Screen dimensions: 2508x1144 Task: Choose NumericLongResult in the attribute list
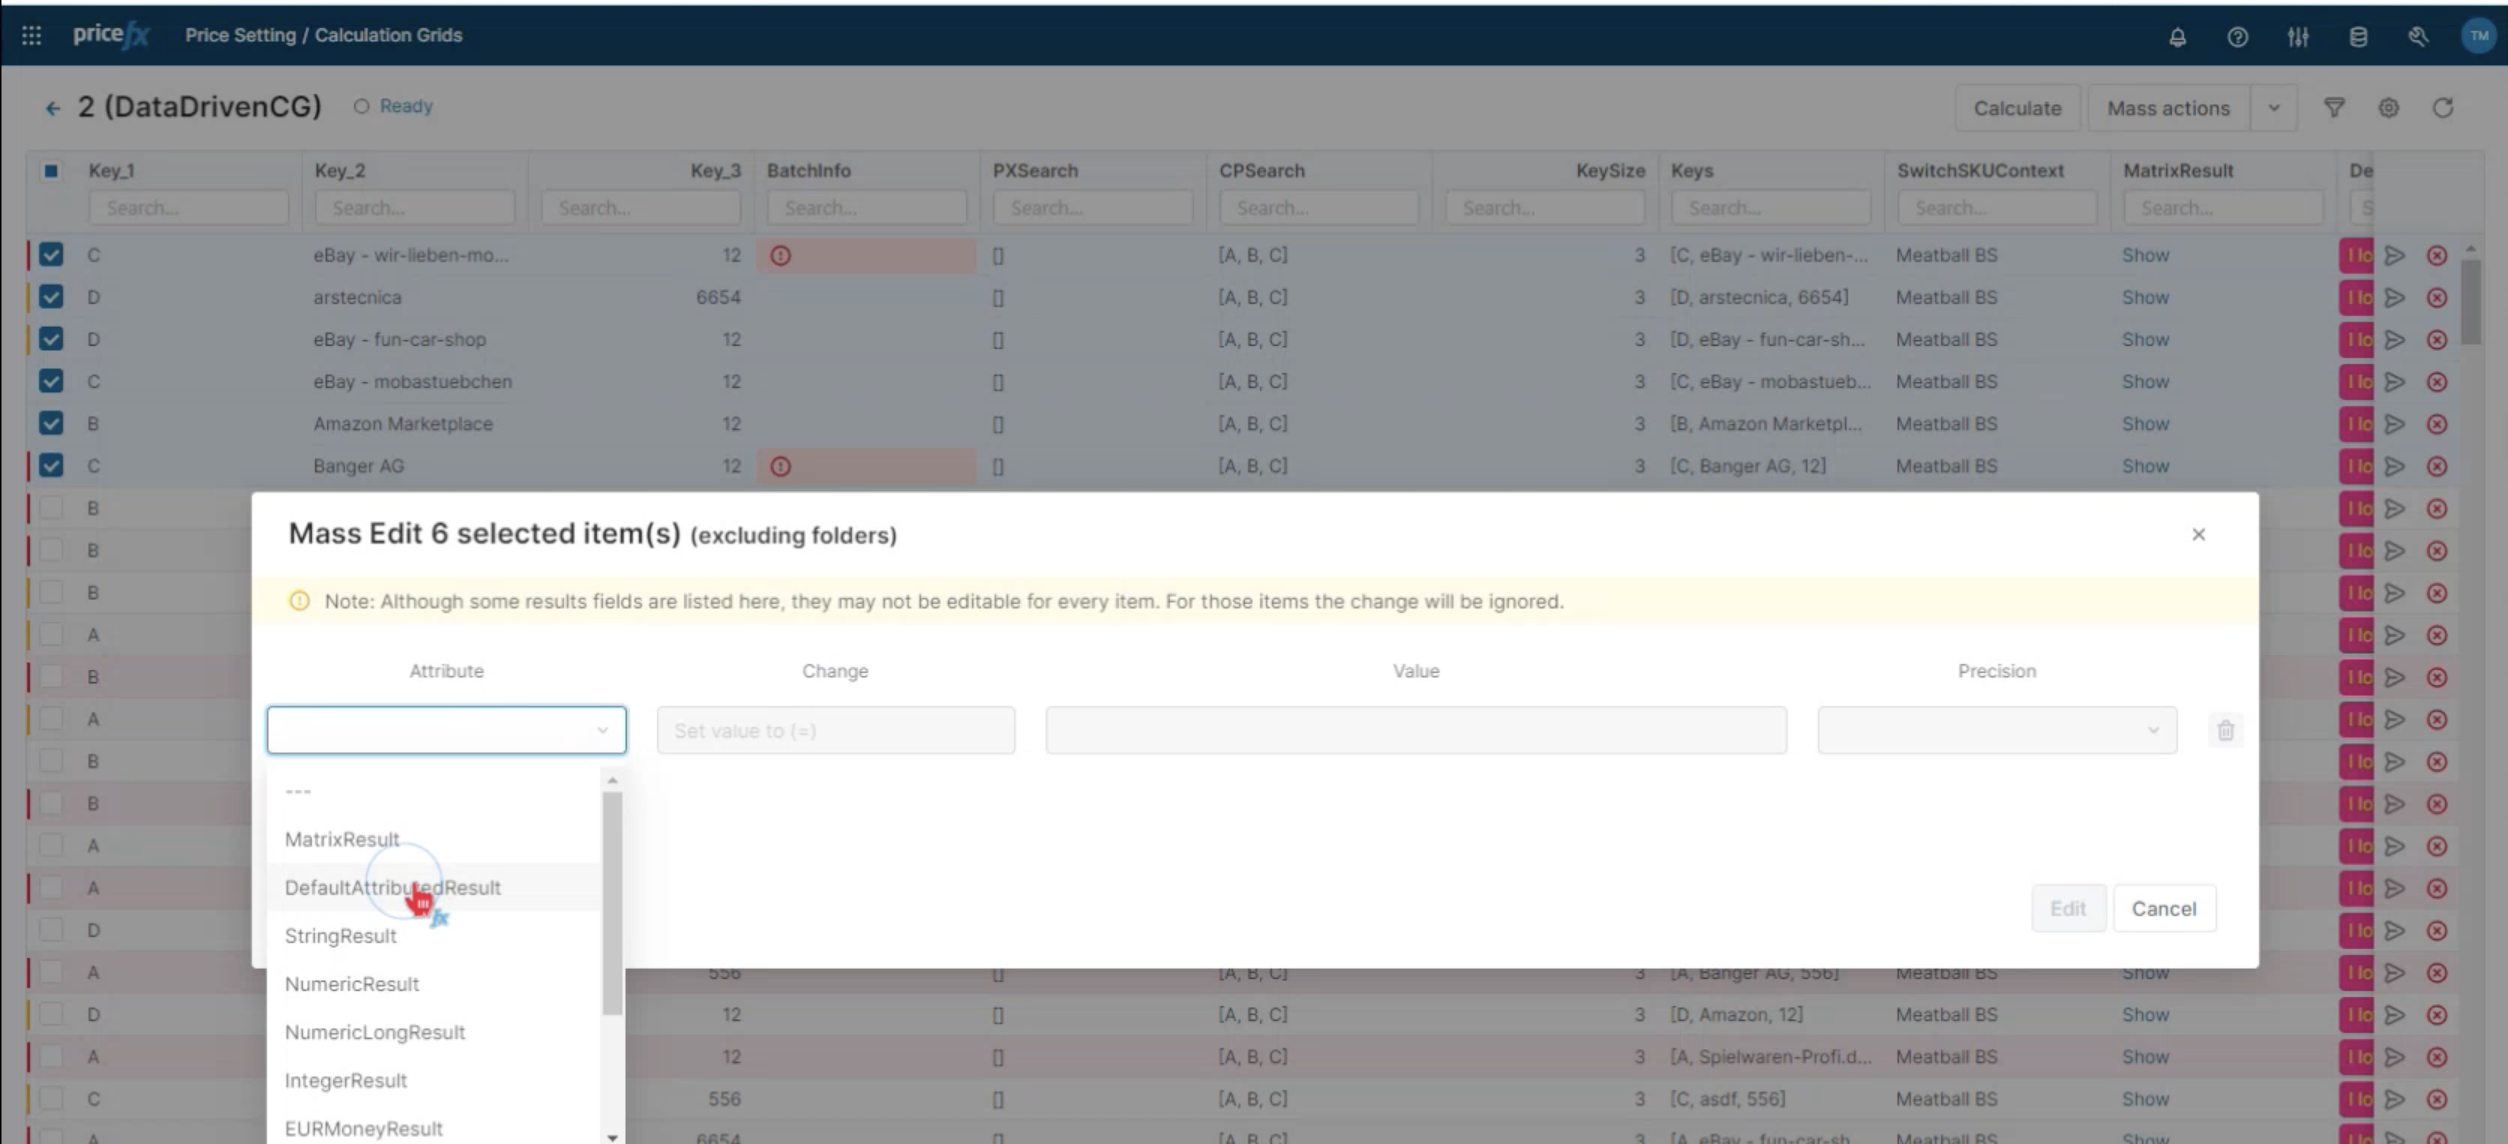pos(375,1032)
